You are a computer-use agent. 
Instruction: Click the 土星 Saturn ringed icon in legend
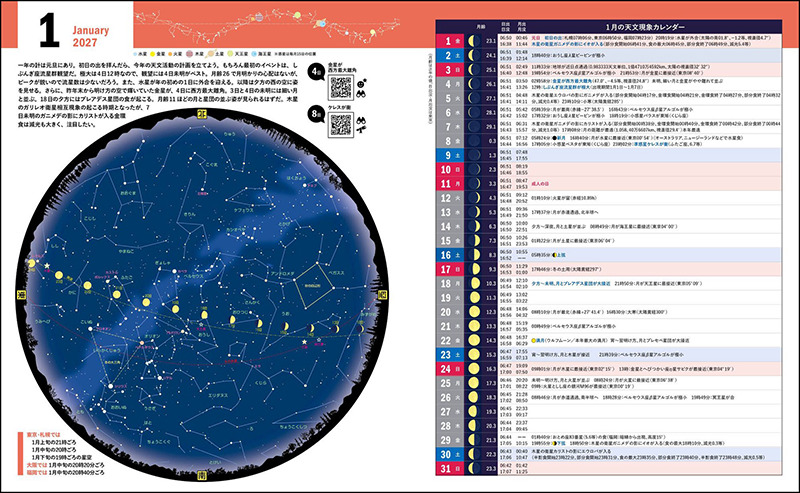209,53
